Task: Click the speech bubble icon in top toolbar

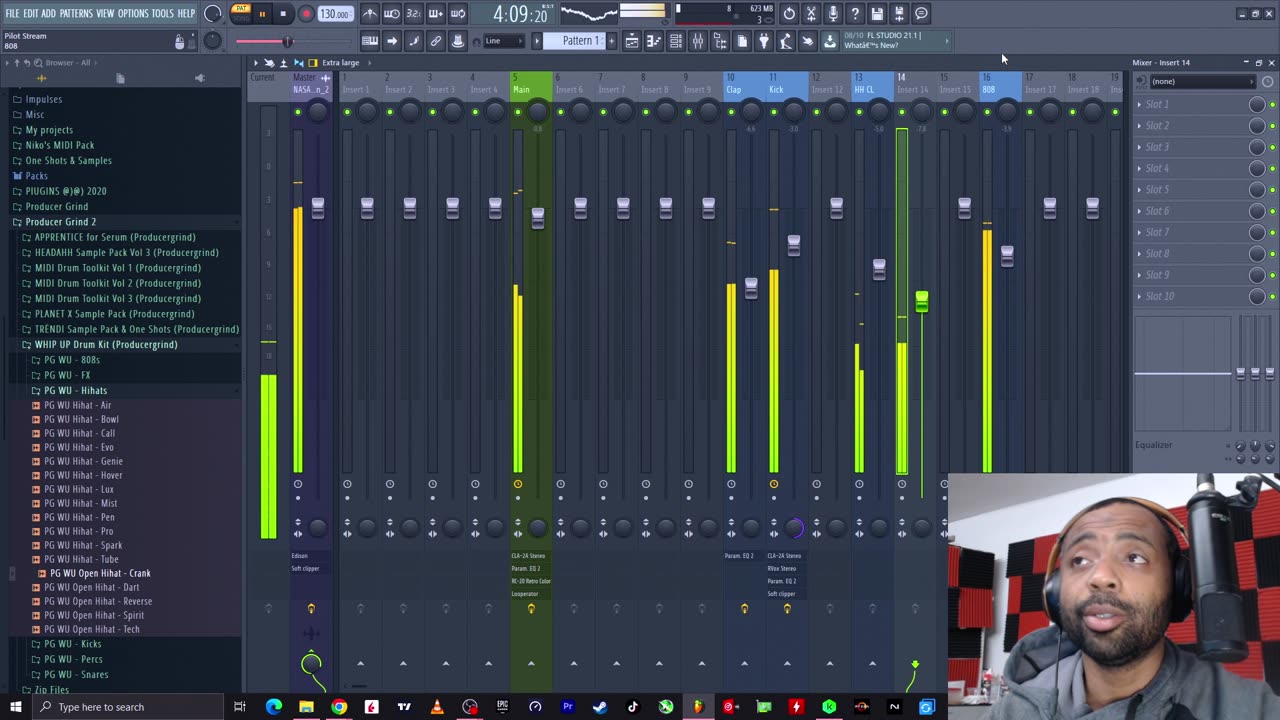Action: point(921,14)
